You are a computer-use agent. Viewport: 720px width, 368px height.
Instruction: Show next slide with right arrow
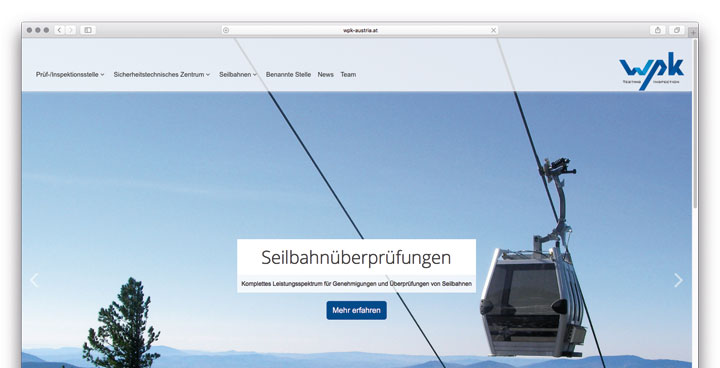678,280
